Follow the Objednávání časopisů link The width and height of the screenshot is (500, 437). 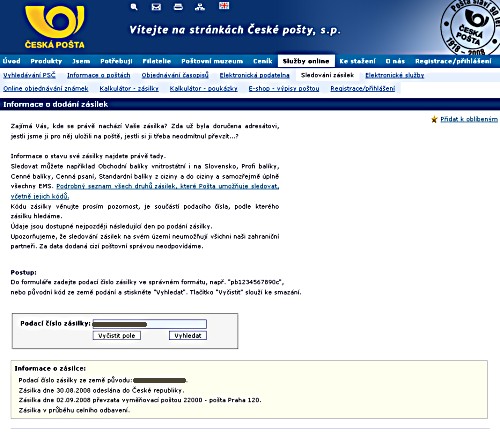click(175, 75)
